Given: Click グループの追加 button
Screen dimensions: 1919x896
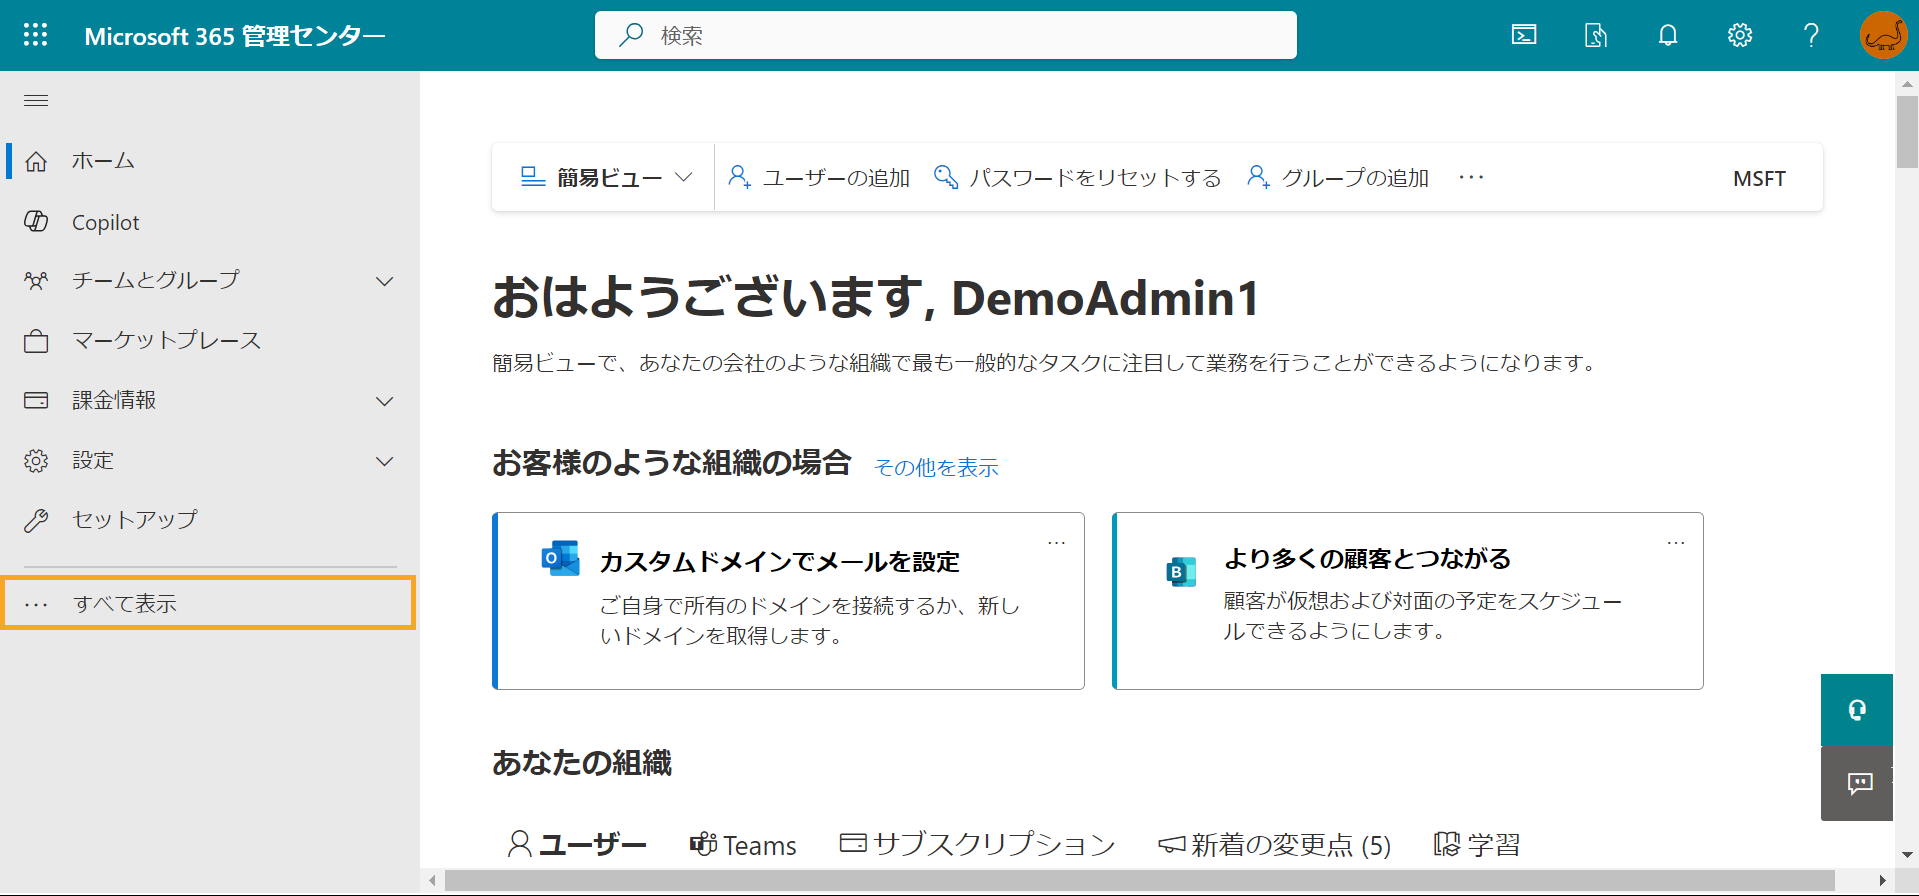Looking at the screenshot, I should 1338,177.
